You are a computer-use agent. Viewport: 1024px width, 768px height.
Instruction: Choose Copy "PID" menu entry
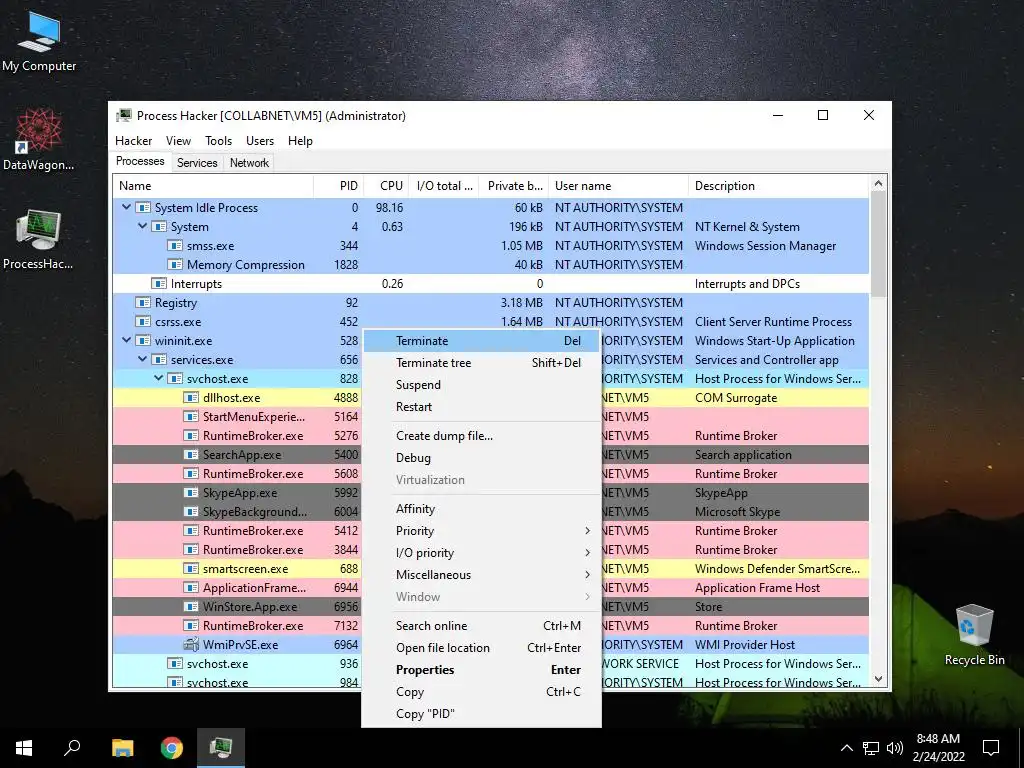481,714
